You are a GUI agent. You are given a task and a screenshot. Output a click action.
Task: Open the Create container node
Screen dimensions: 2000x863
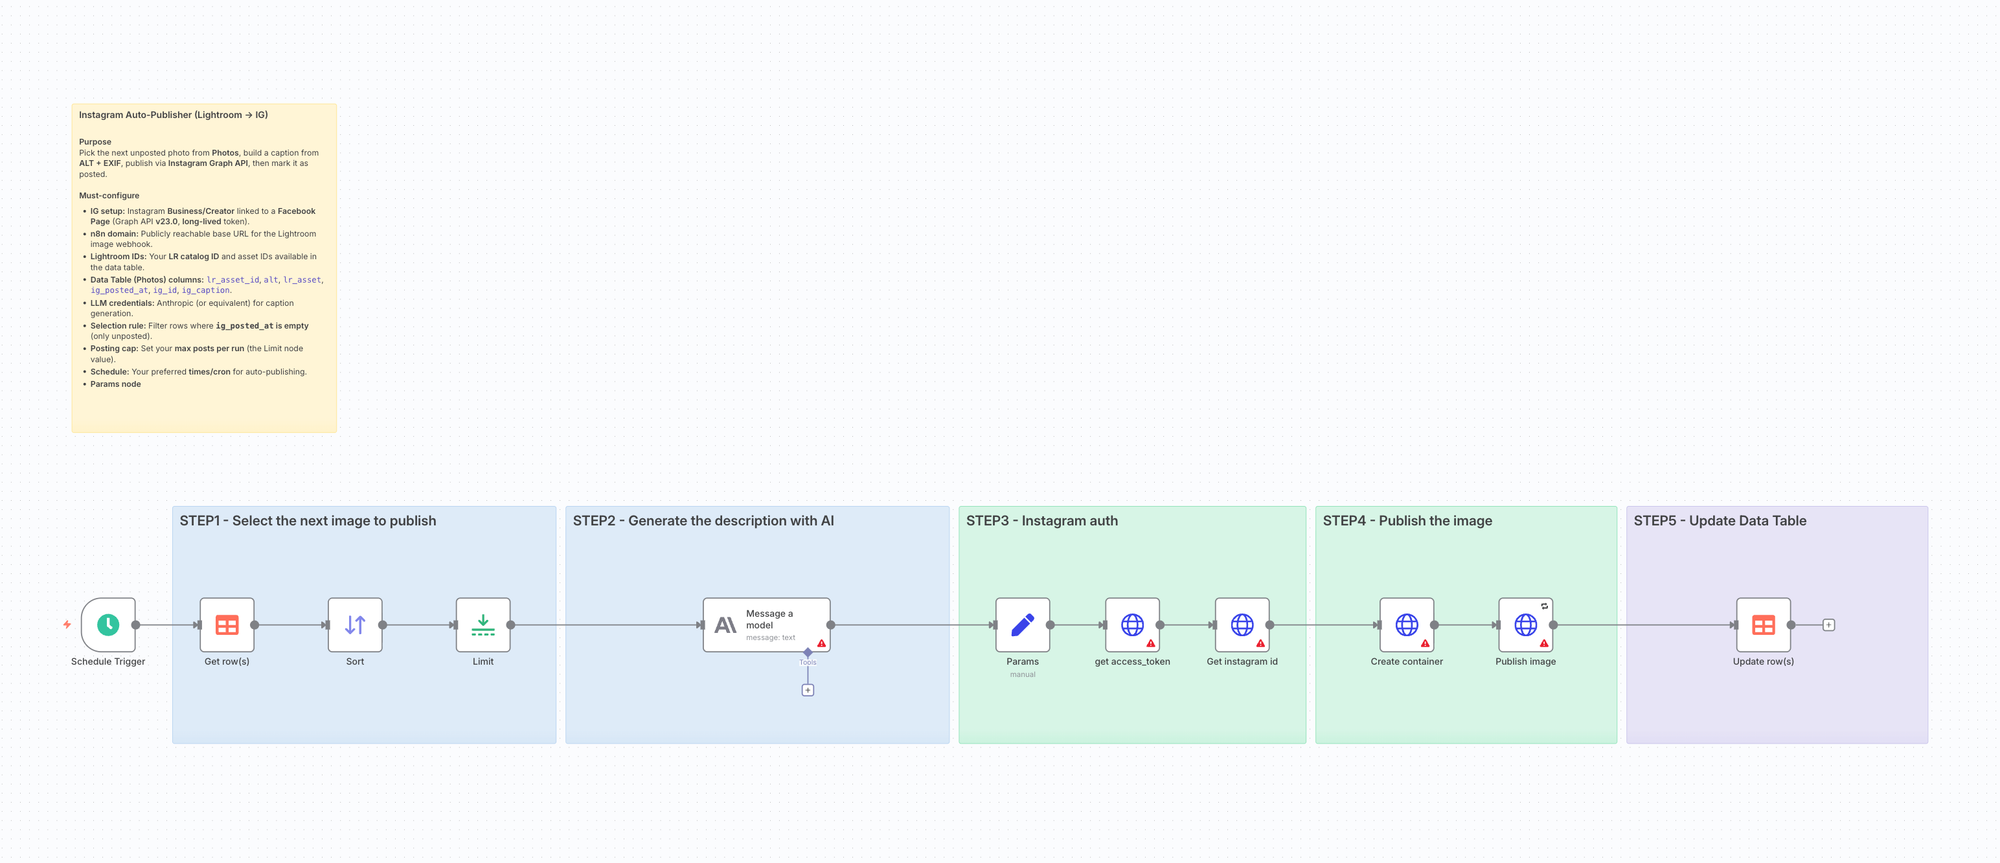1406,625
